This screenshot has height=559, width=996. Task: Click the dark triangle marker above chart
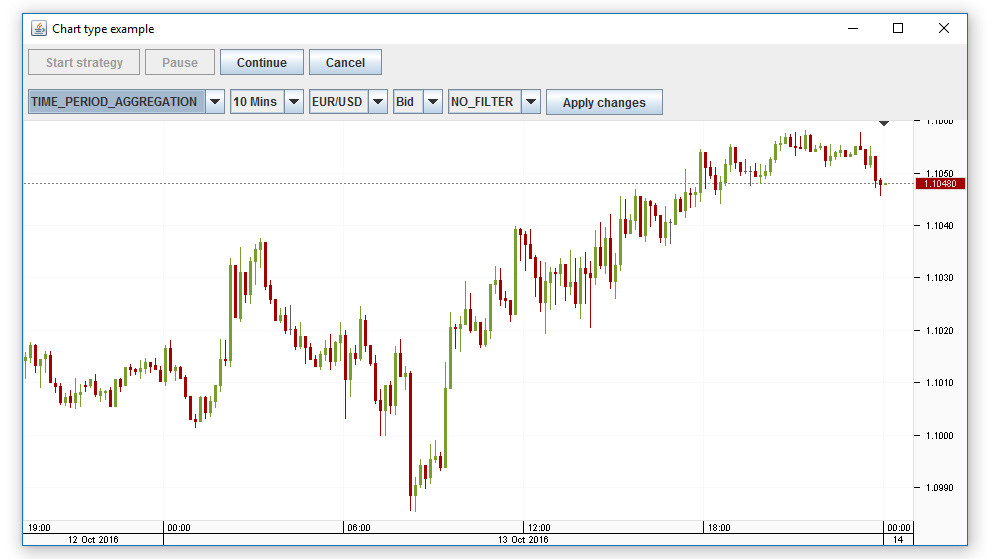[x=884, y=123]
